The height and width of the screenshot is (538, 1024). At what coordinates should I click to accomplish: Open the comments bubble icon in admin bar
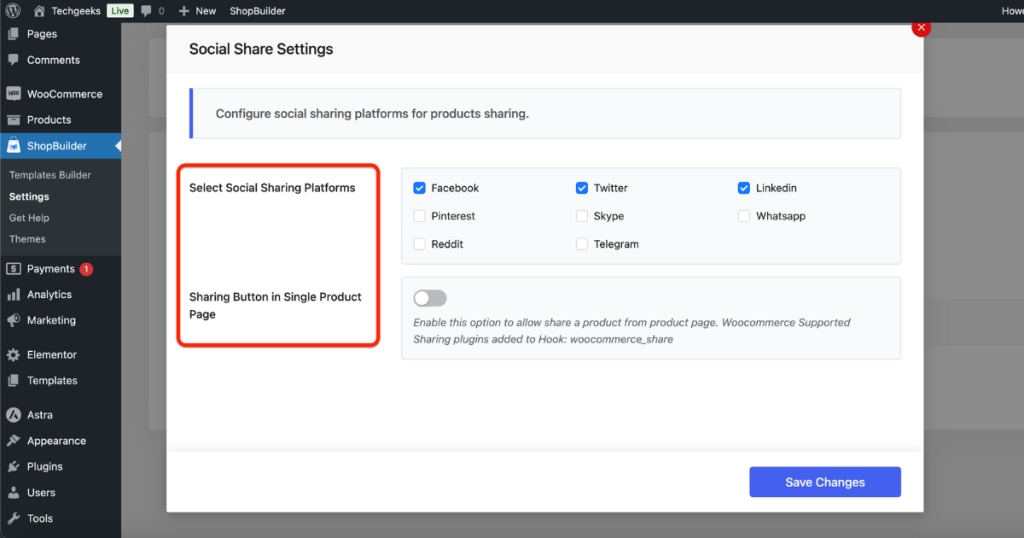146,10
